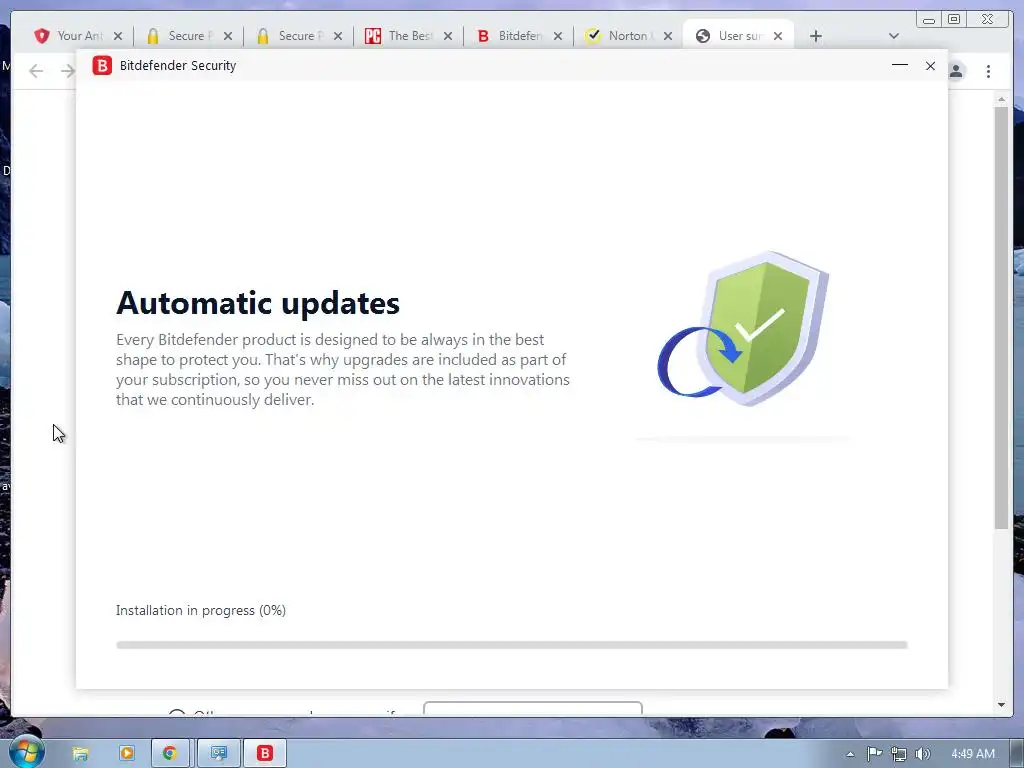Open media player taskbar icon
This screenshot has height=768, width=1024.
pyautogui.click(x=127, y=753)
